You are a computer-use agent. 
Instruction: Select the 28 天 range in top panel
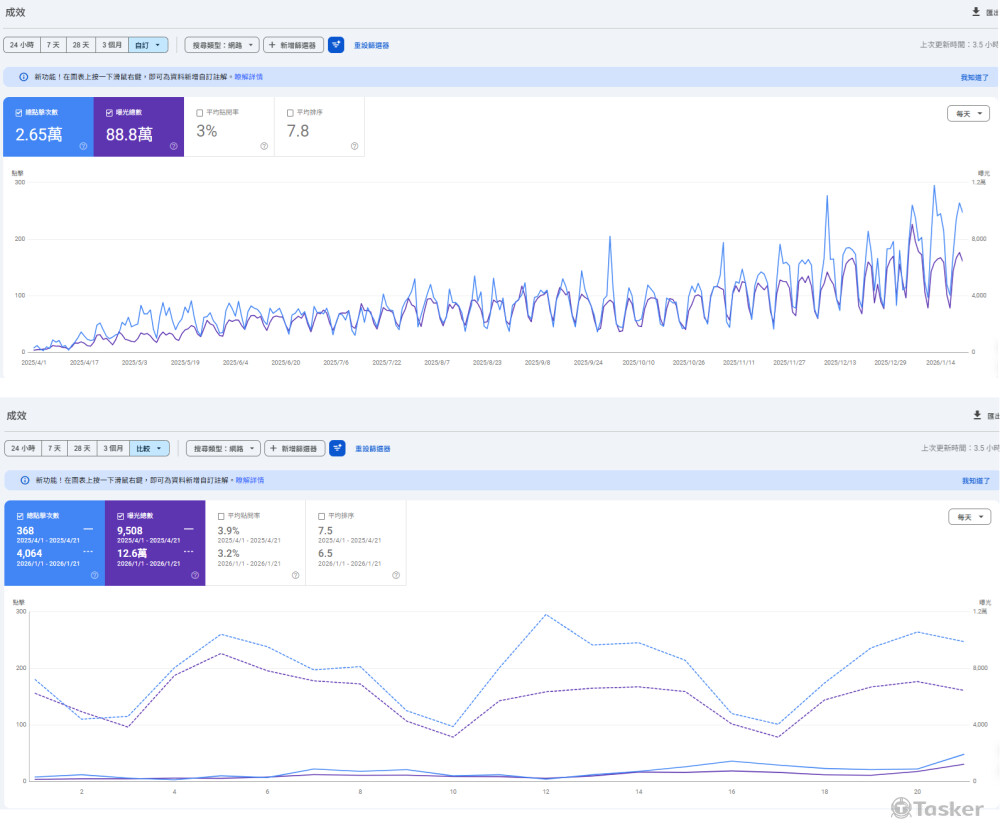[82, 45]
